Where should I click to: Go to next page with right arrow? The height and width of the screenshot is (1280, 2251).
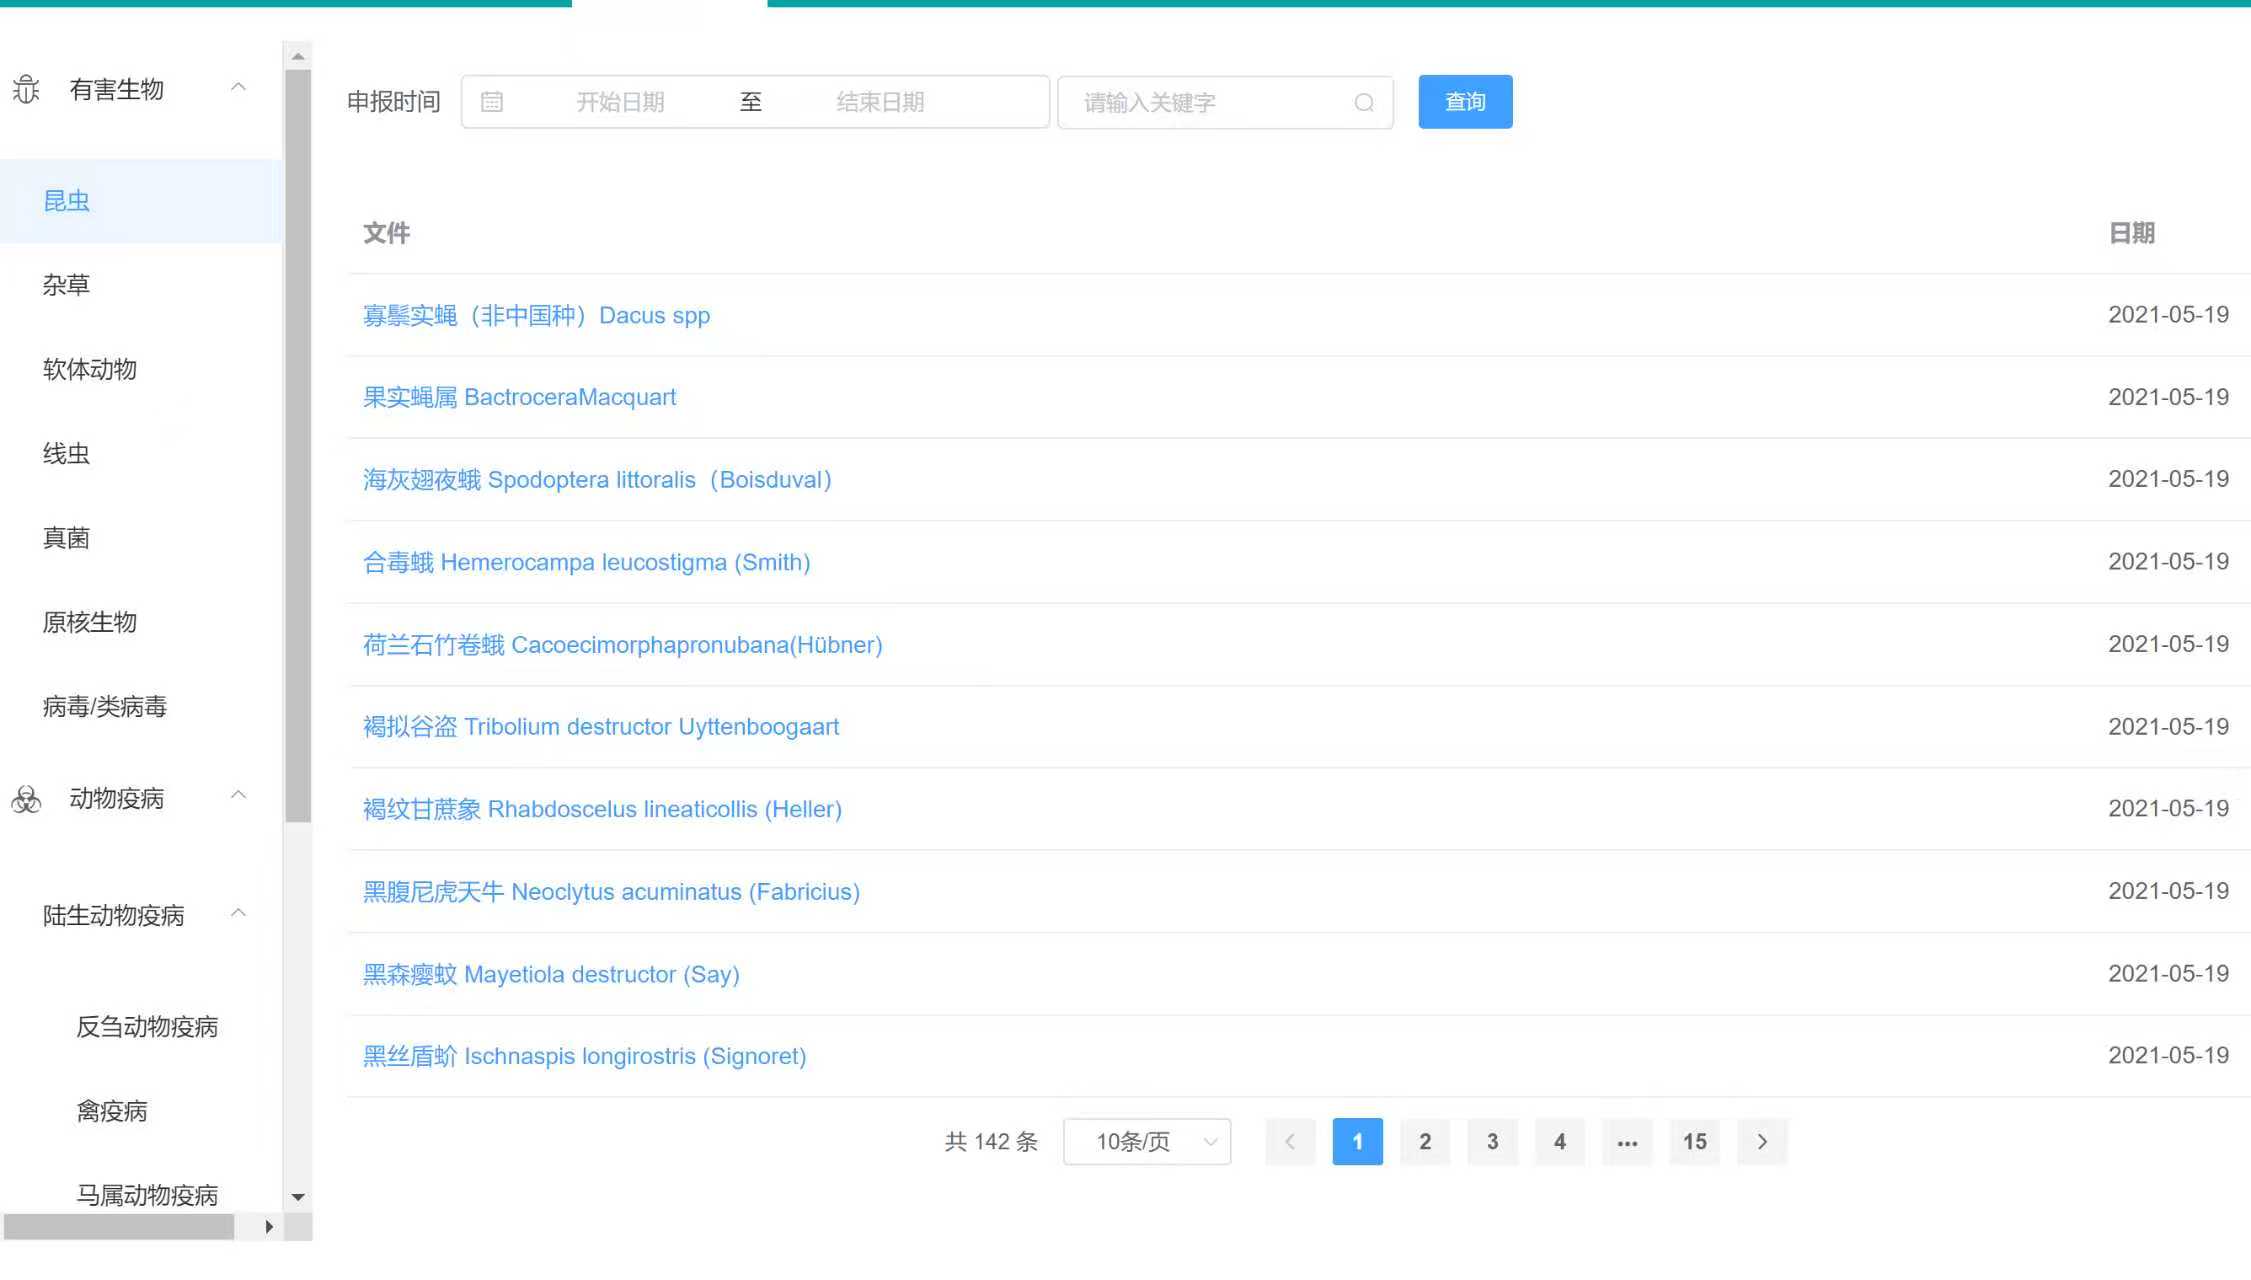pyautogui.click(x=1762, y=1142)
